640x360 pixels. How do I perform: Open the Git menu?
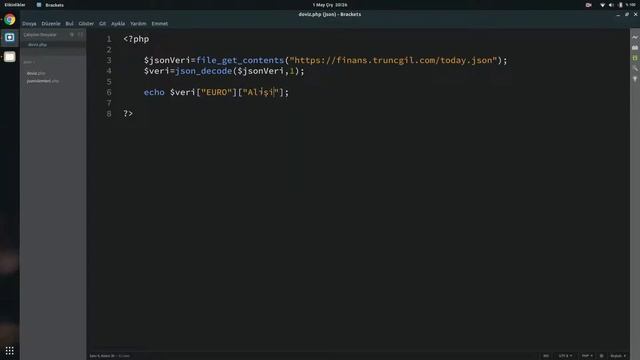[102, 24]
